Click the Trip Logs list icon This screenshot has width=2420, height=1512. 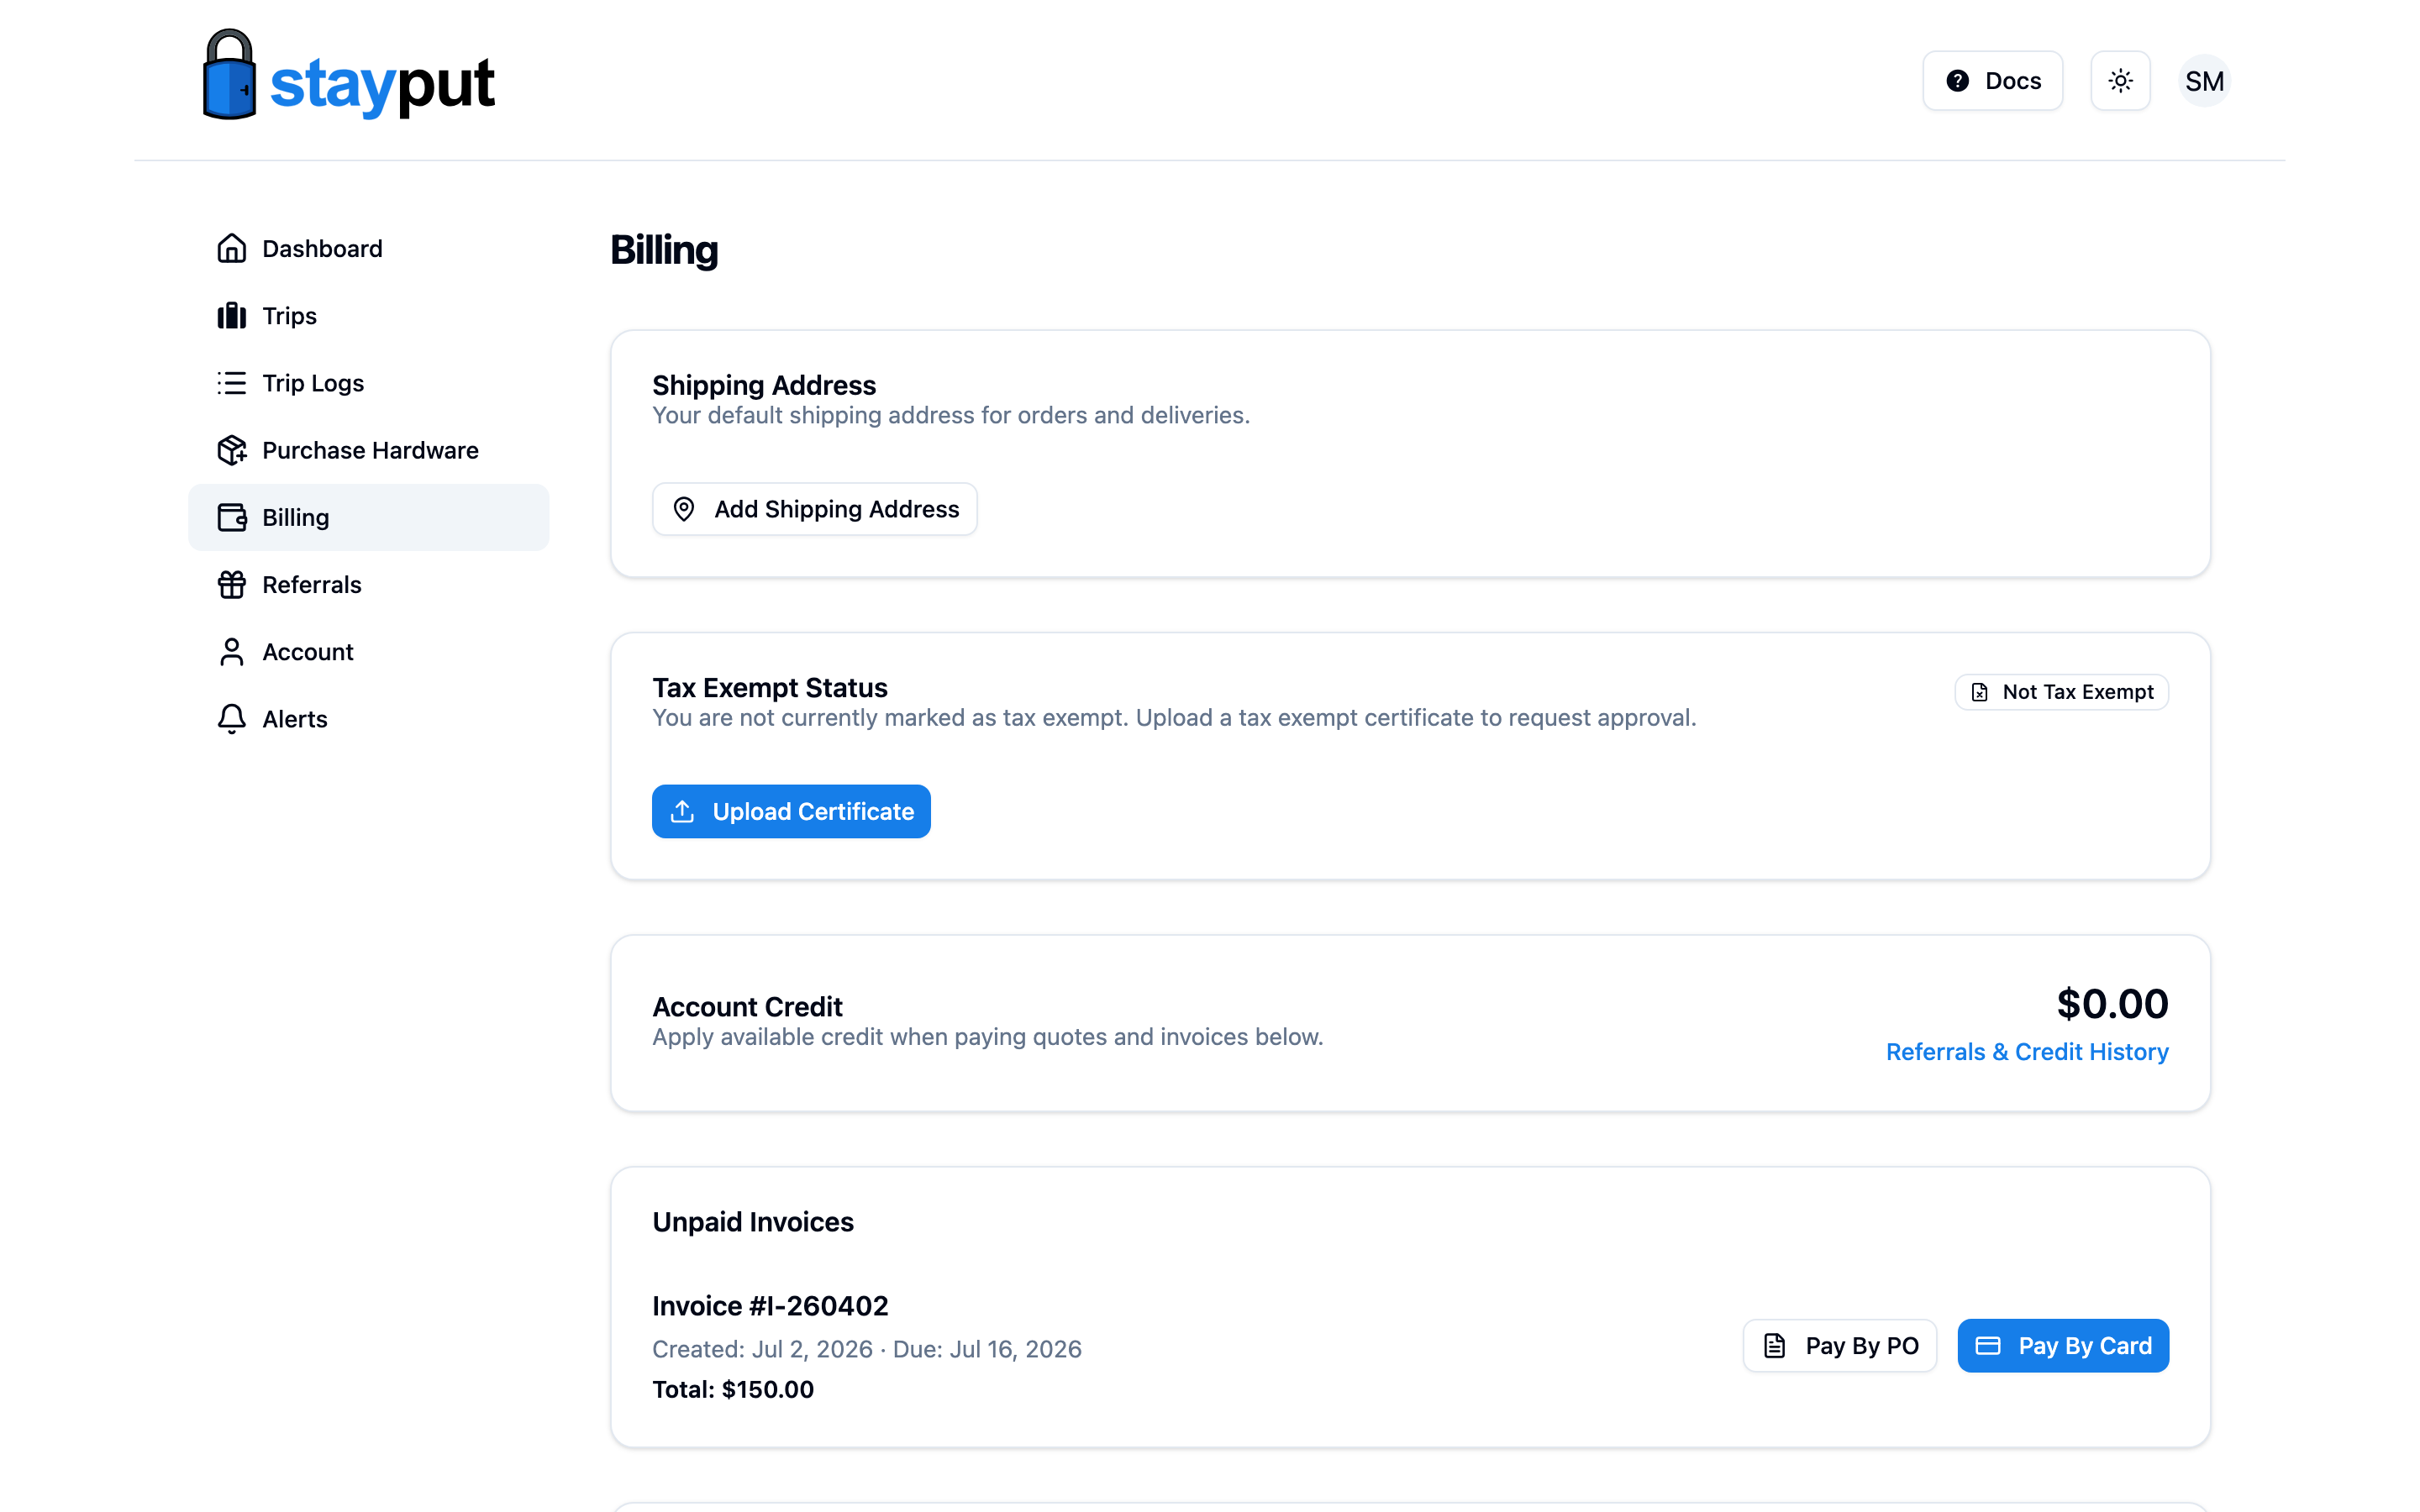(232, 383)
